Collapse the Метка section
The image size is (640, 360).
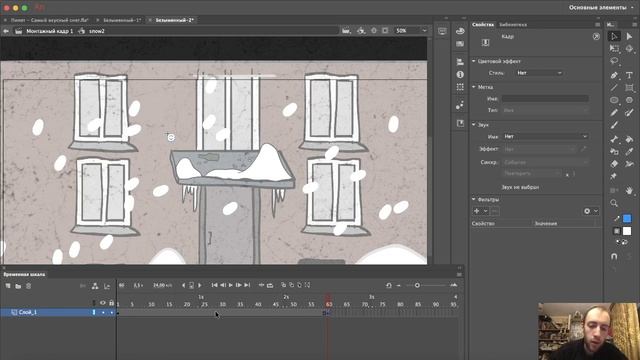[x=474, y=87]
